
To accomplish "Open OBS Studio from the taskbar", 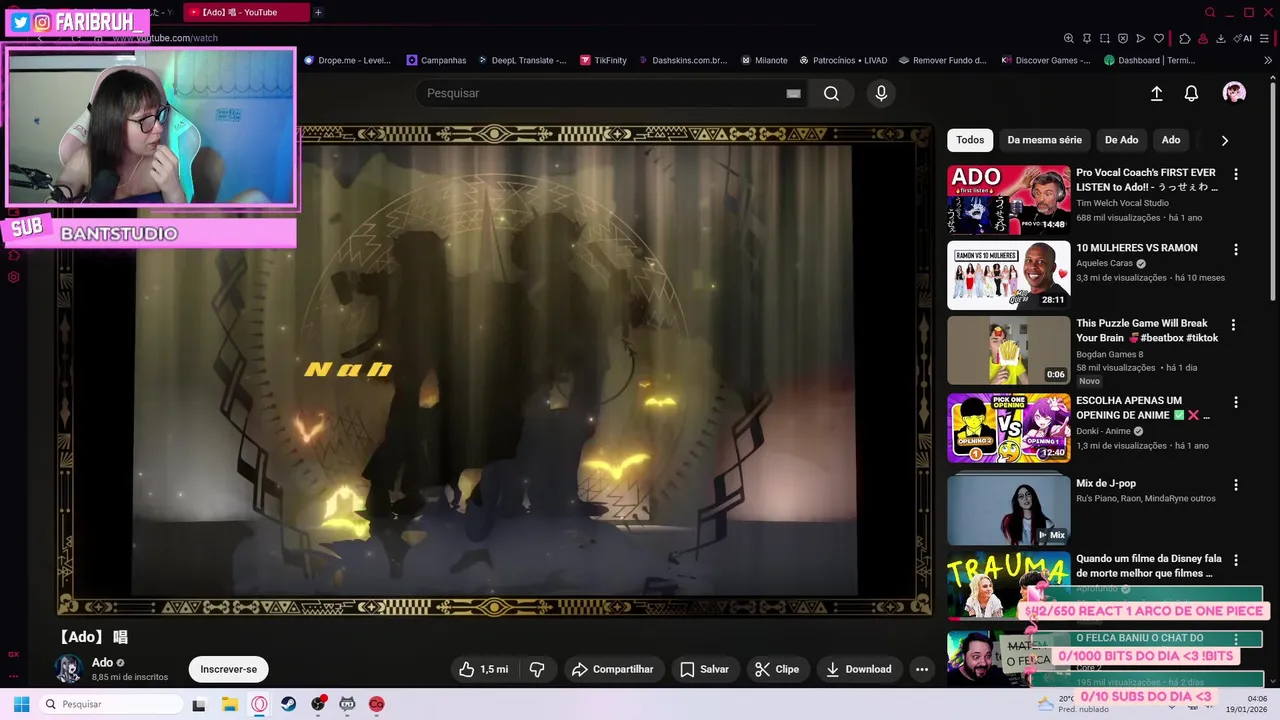I will [318, 704].
